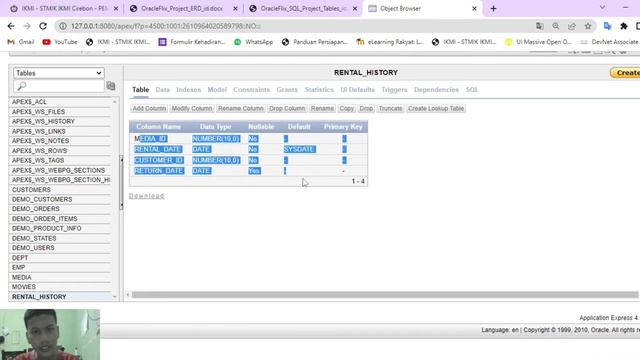The width and height of the screenshot is (640, 360).
Task: Open the Gmail bookmark
Action: (21, 42)
